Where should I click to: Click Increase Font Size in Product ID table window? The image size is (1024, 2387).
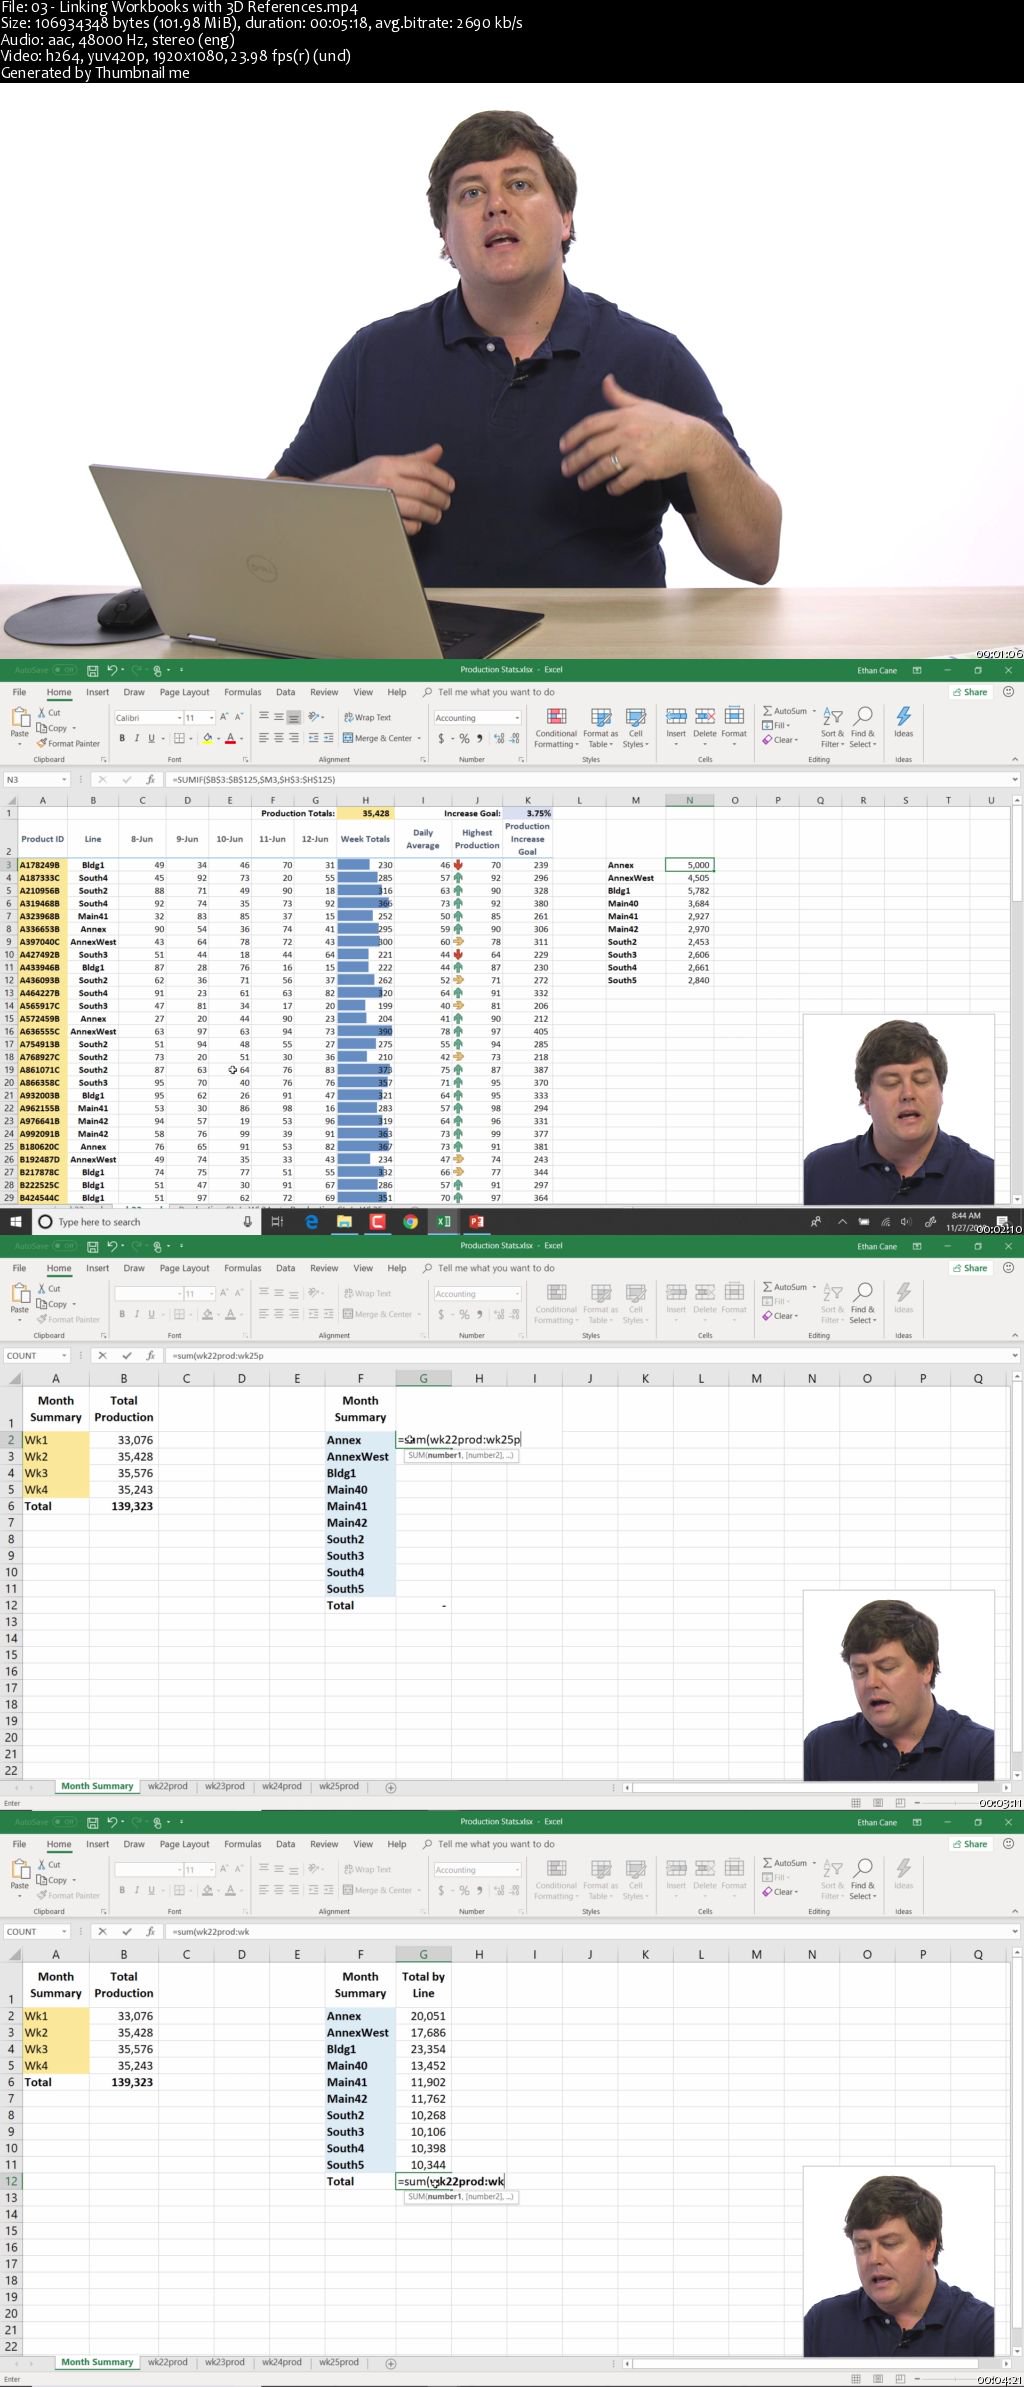tap(224, 717)
